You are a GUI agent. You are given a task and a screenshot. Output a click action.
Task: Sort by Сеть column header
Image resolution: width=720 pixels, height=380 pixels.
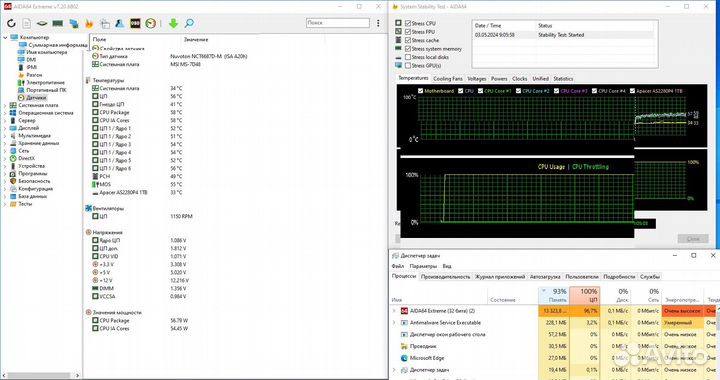click(x=646, y=296)
